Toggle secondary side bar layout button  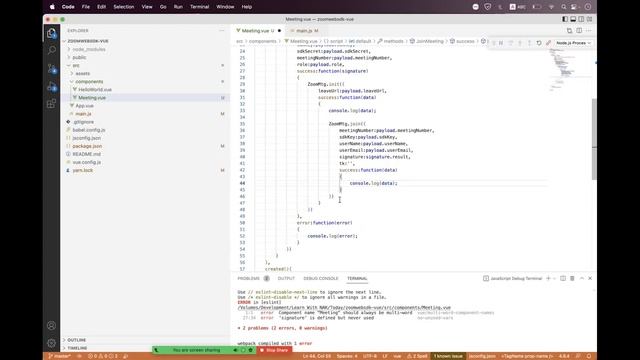[x=581, y=19]
